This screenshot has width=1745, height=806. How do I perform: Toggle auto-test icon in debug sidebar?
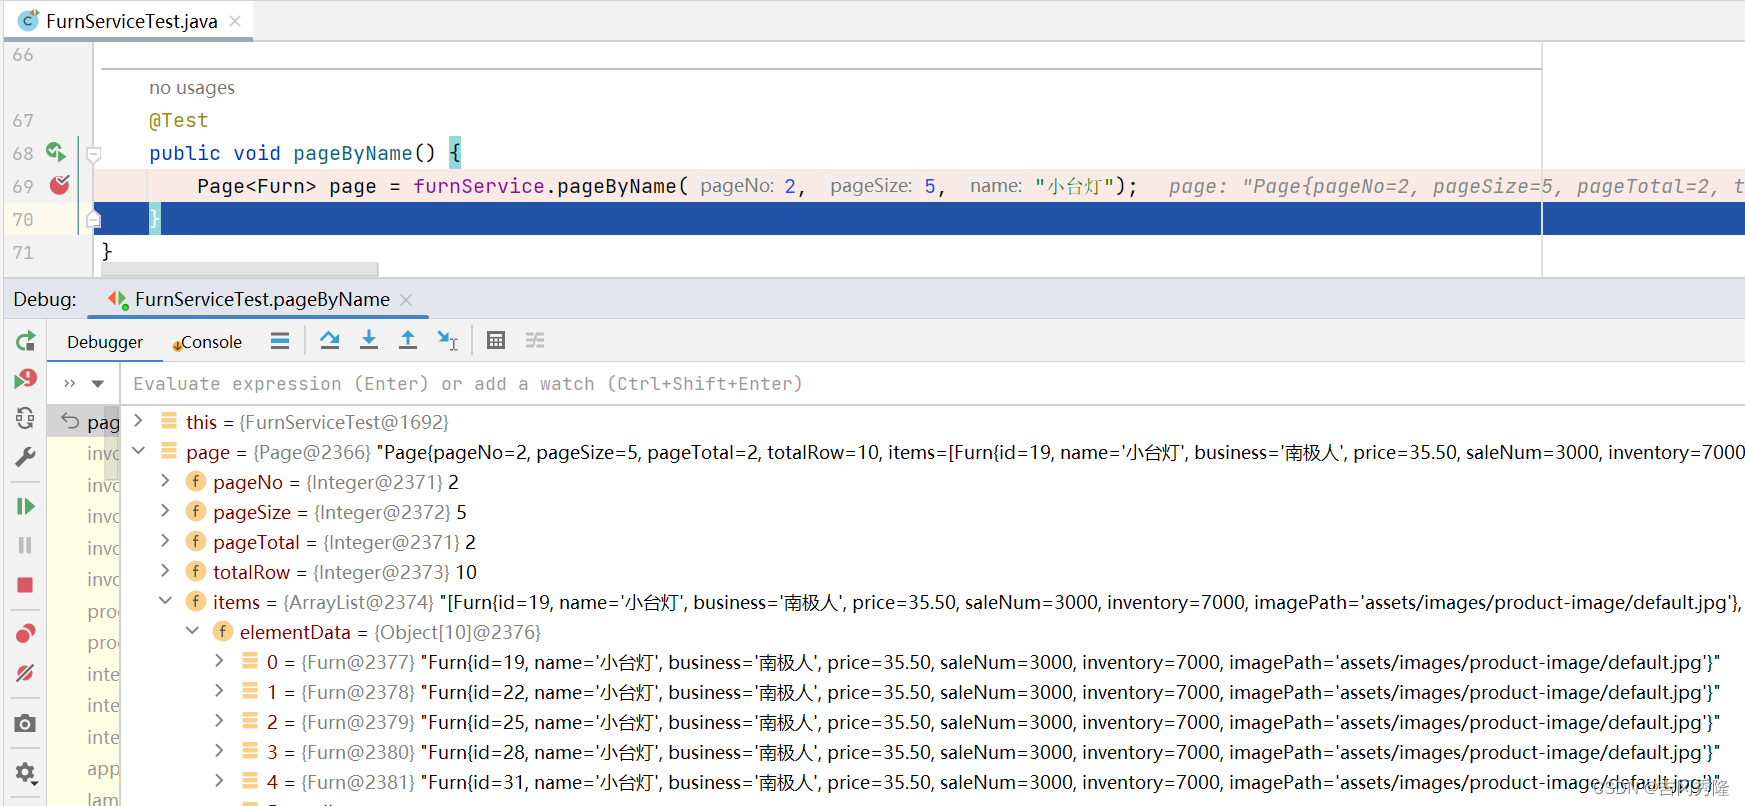[25, 418]
